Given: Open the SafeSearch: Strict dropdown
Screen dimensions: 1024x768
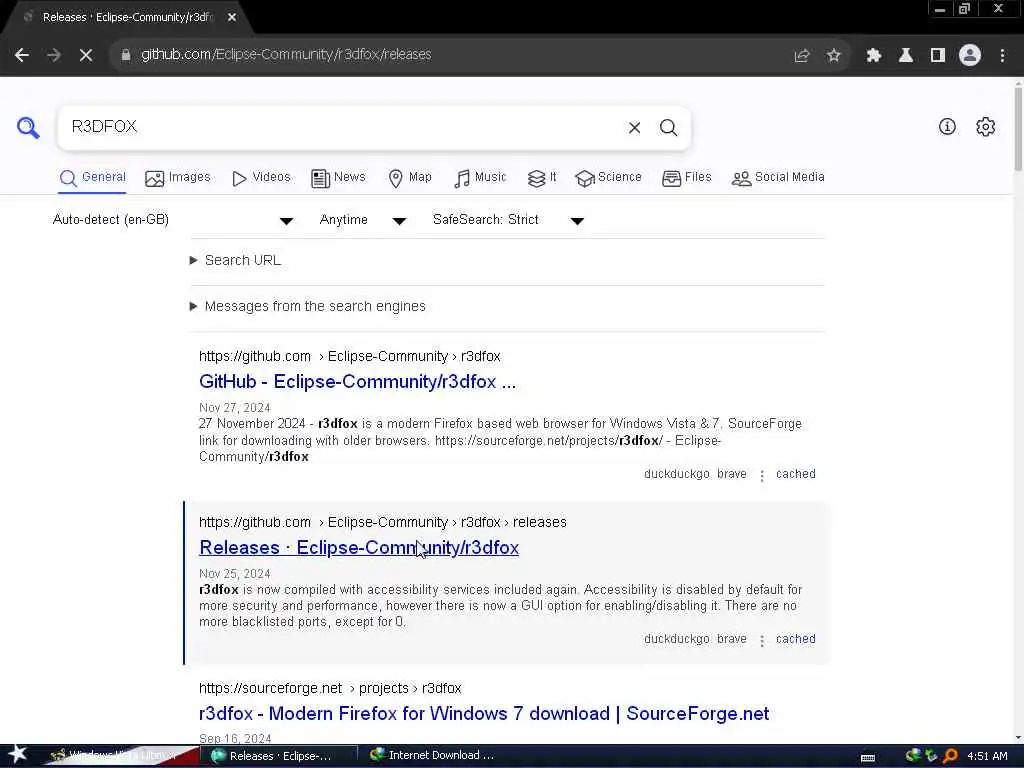Looking at the screenshot, I should [508, 220].
